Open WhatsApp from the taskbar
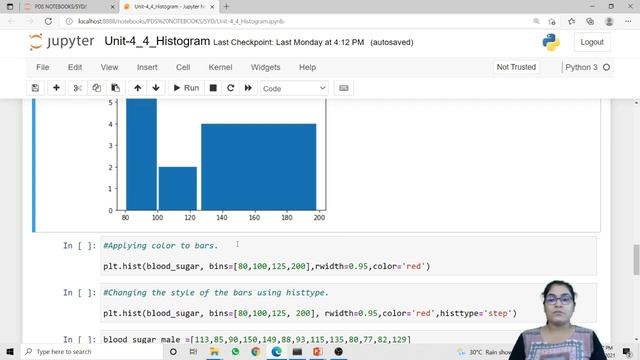 click(x=235, y=351)
